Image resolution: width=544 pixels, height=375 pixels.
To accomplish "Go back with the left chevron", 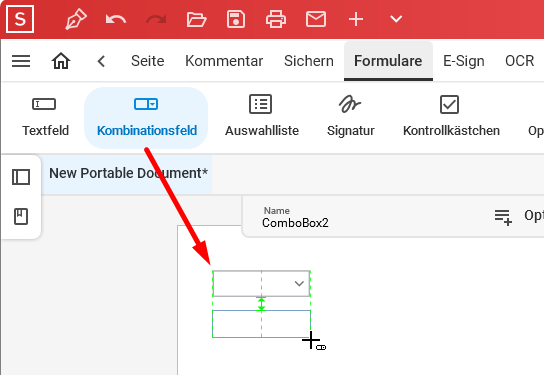I will pos(101,61).
